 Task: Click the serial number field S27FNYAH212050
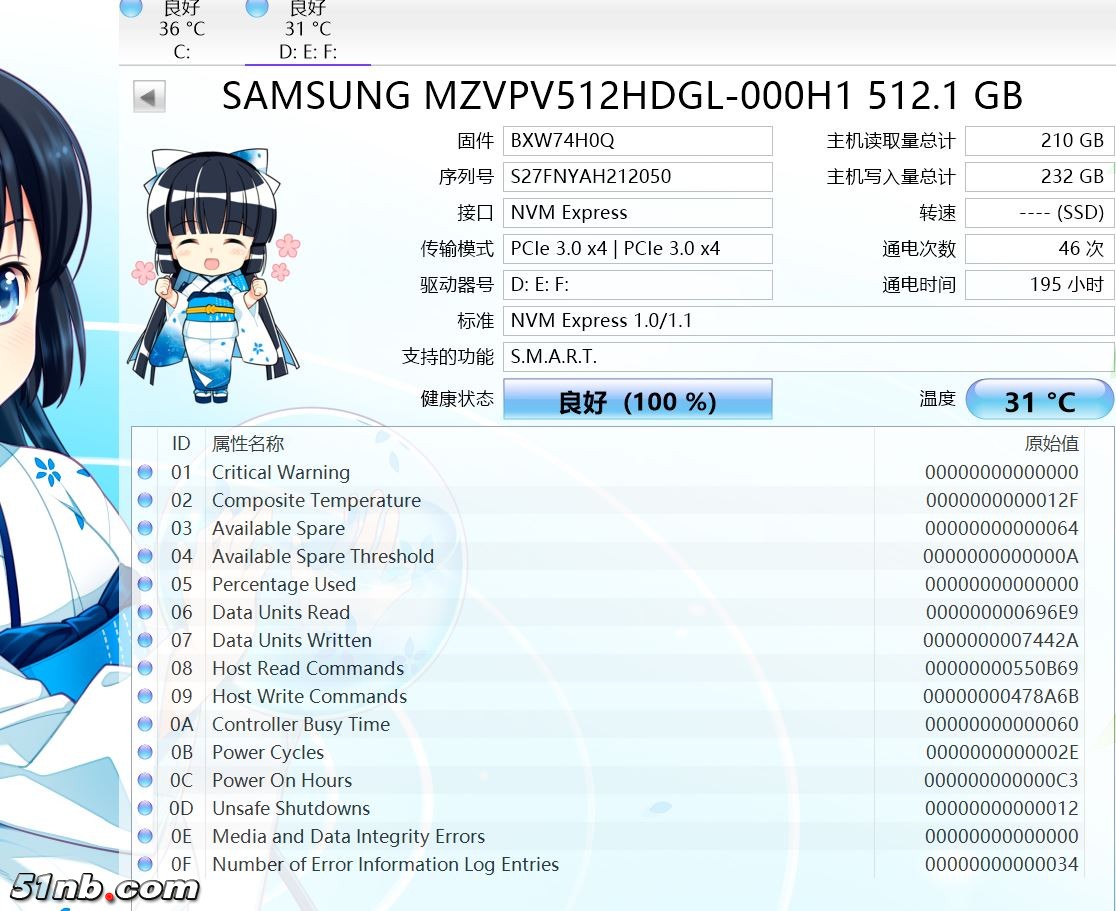pos(637,177)
